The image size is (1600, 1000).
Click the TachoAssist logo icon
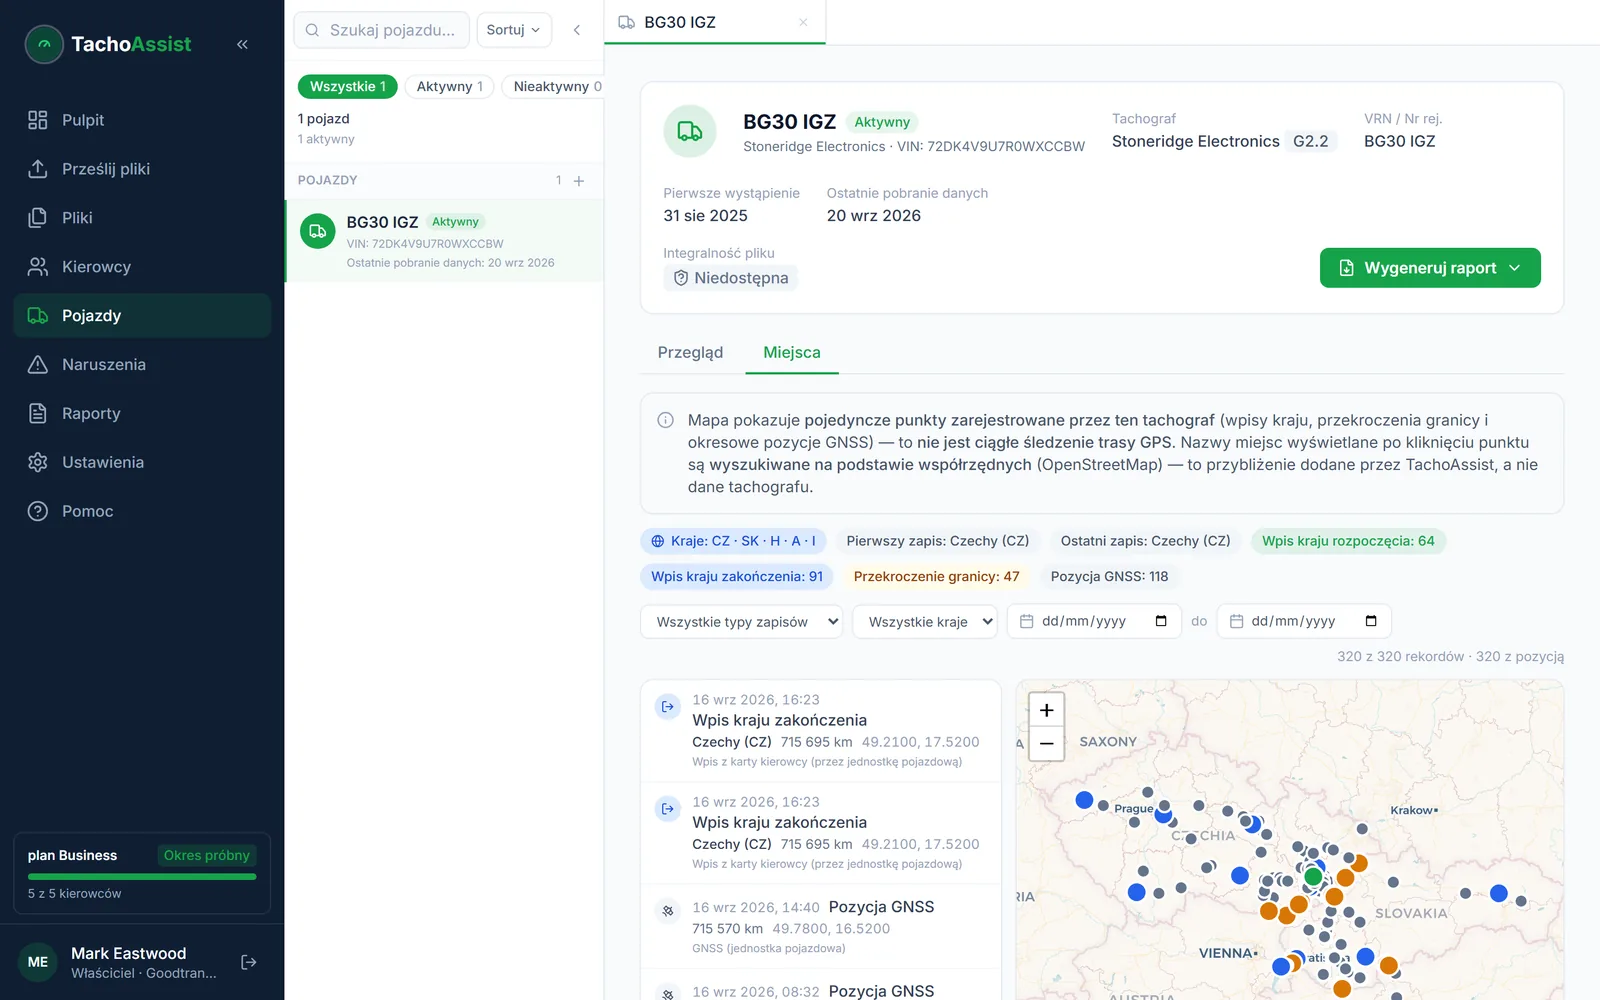click(x=44, y=44)
